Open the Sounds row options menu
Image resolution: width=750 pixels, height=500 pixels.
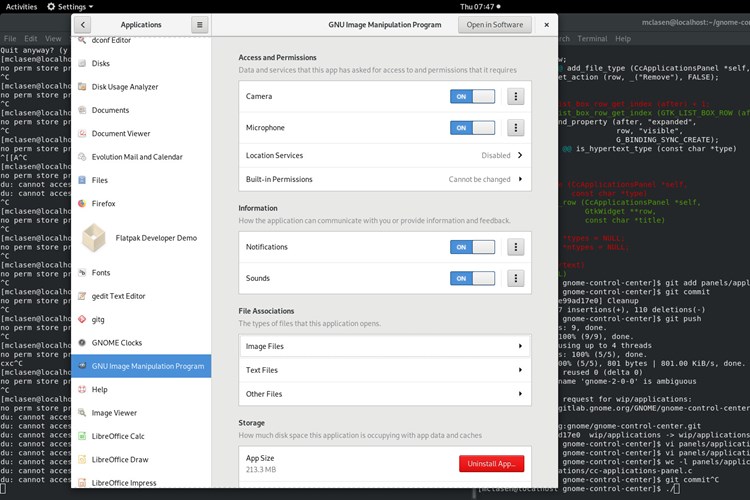516,278
